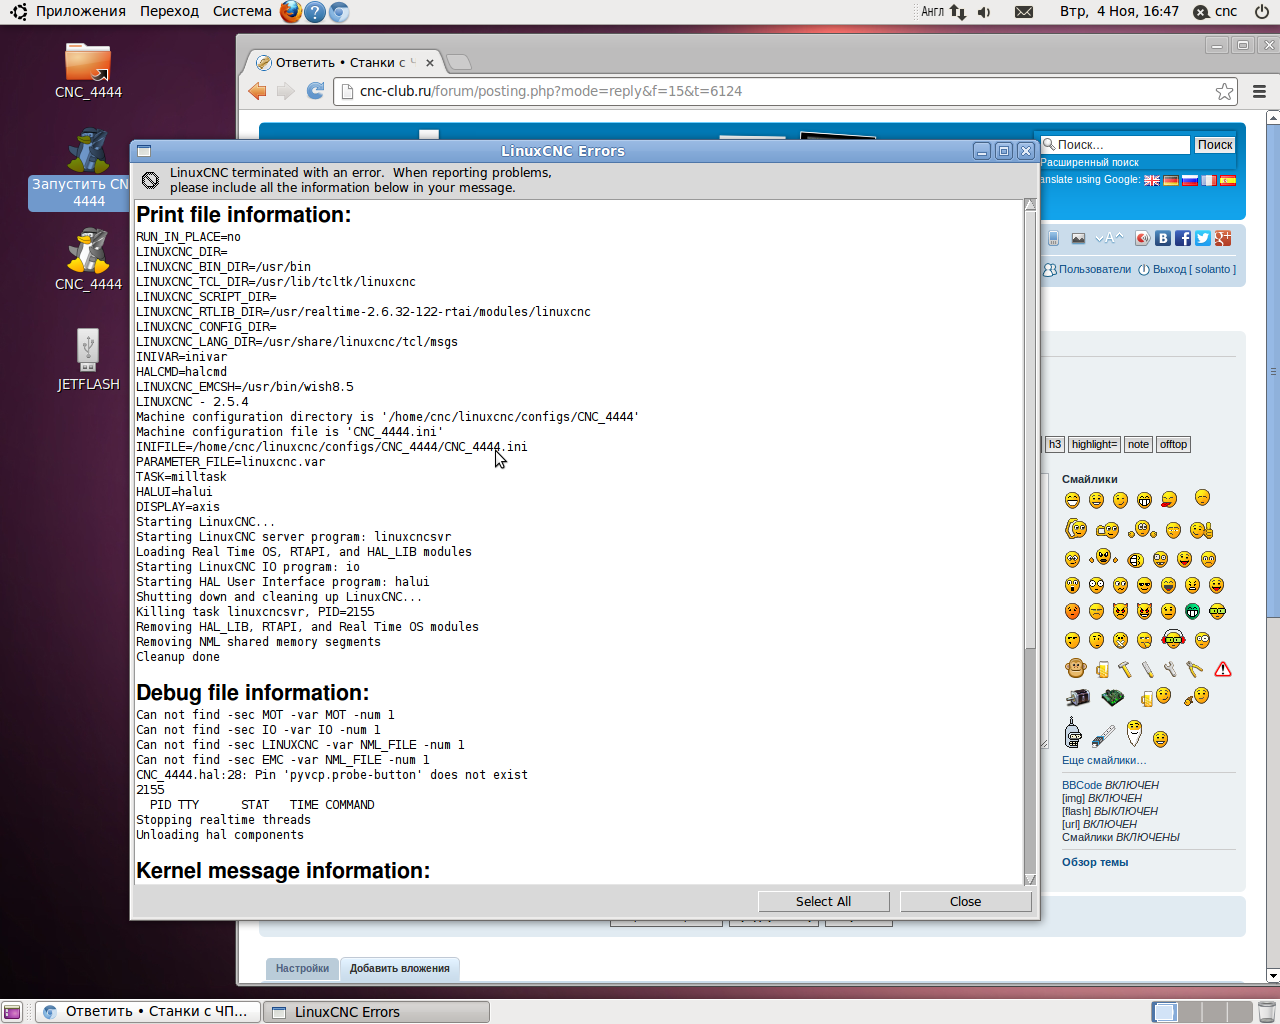The width and height of the screenshot is (1280, 1024).
Task: Share the page on Facebook
Action: point(1183,238)
